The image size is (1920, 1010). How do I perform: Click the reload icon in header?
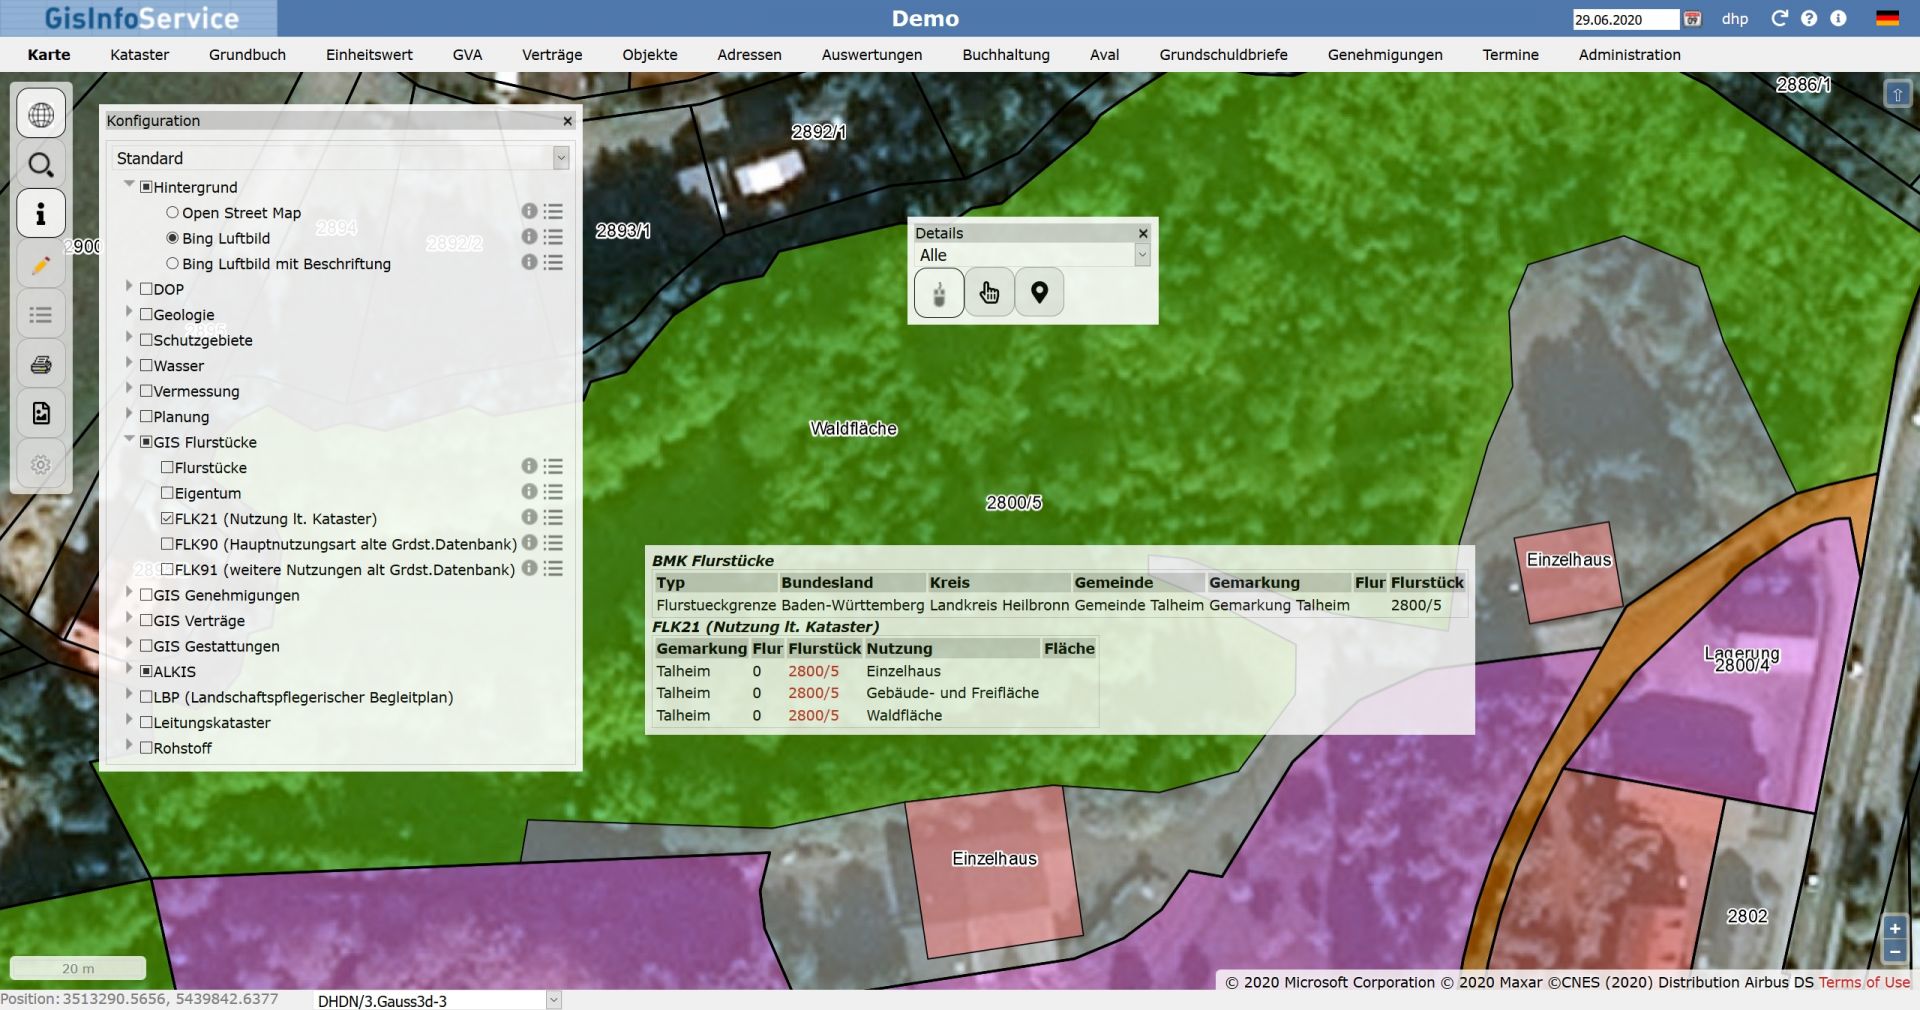coord(1779,18)
